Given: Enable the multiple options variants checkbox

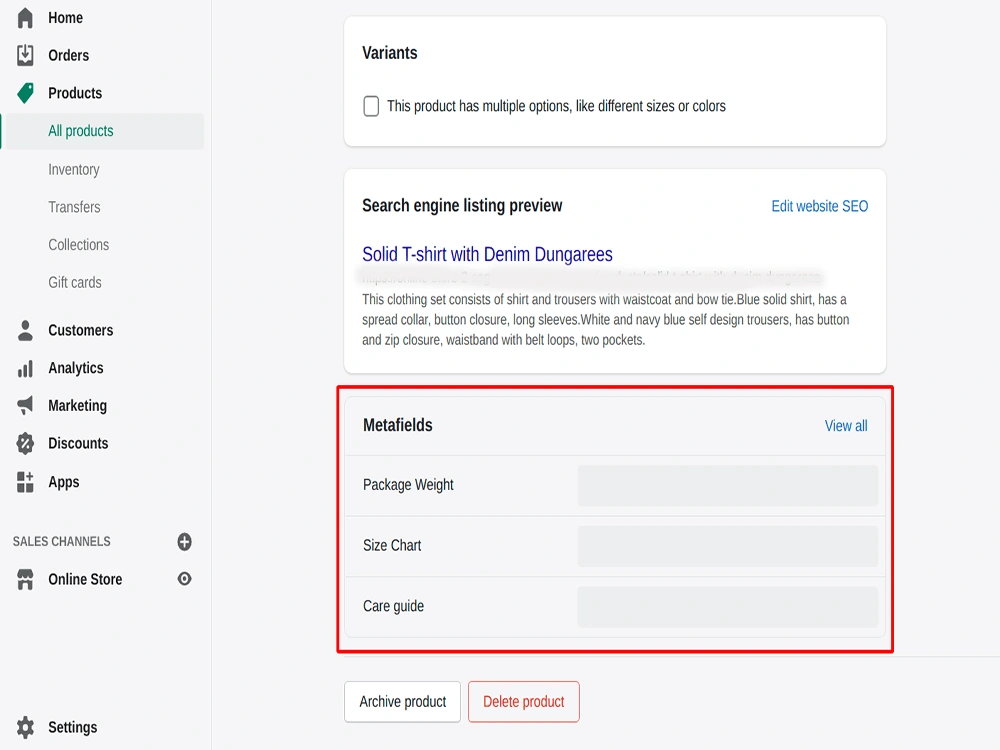Looking at the screenshot, I should point(371,106).
